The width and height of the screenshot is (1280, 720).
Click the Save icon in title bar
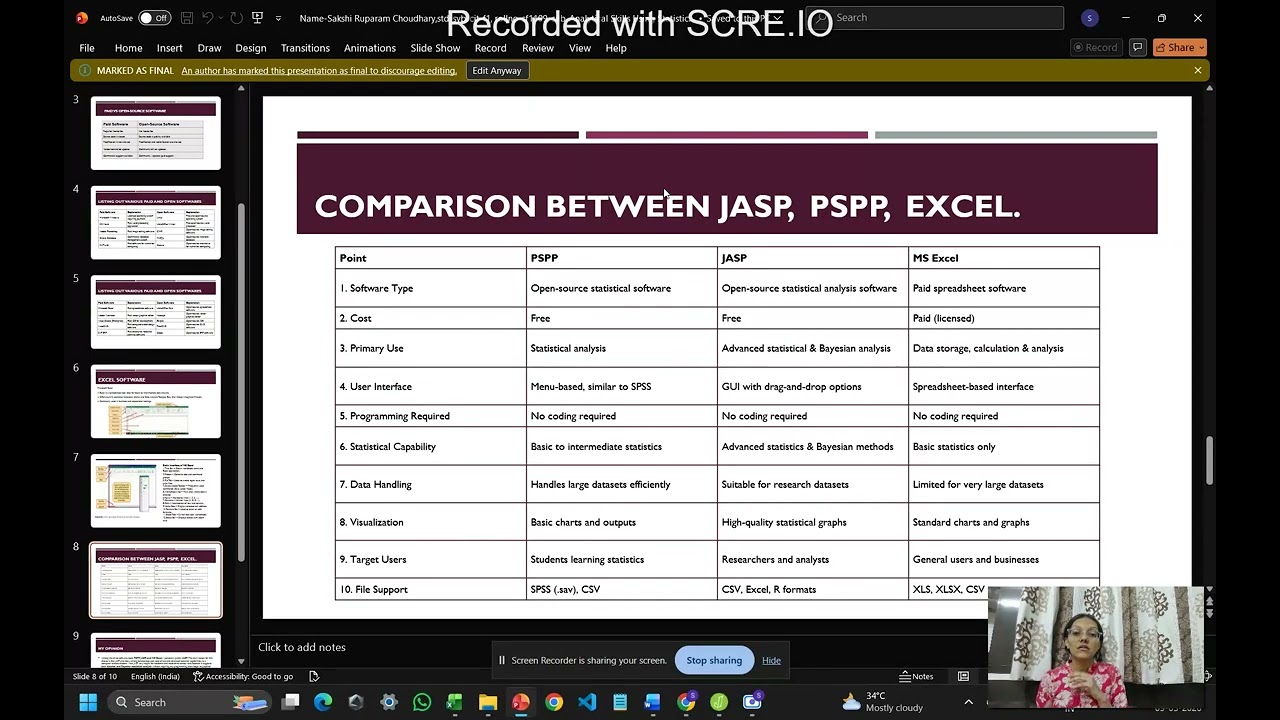[187, 18]
